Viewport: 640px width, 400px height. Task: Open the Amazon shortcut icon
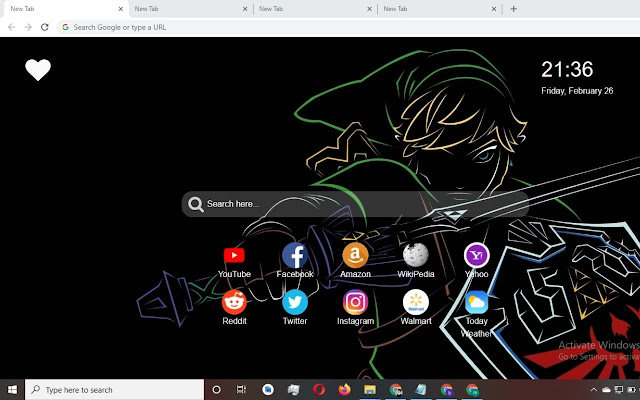pyautogui.click(x=355, y=256)
